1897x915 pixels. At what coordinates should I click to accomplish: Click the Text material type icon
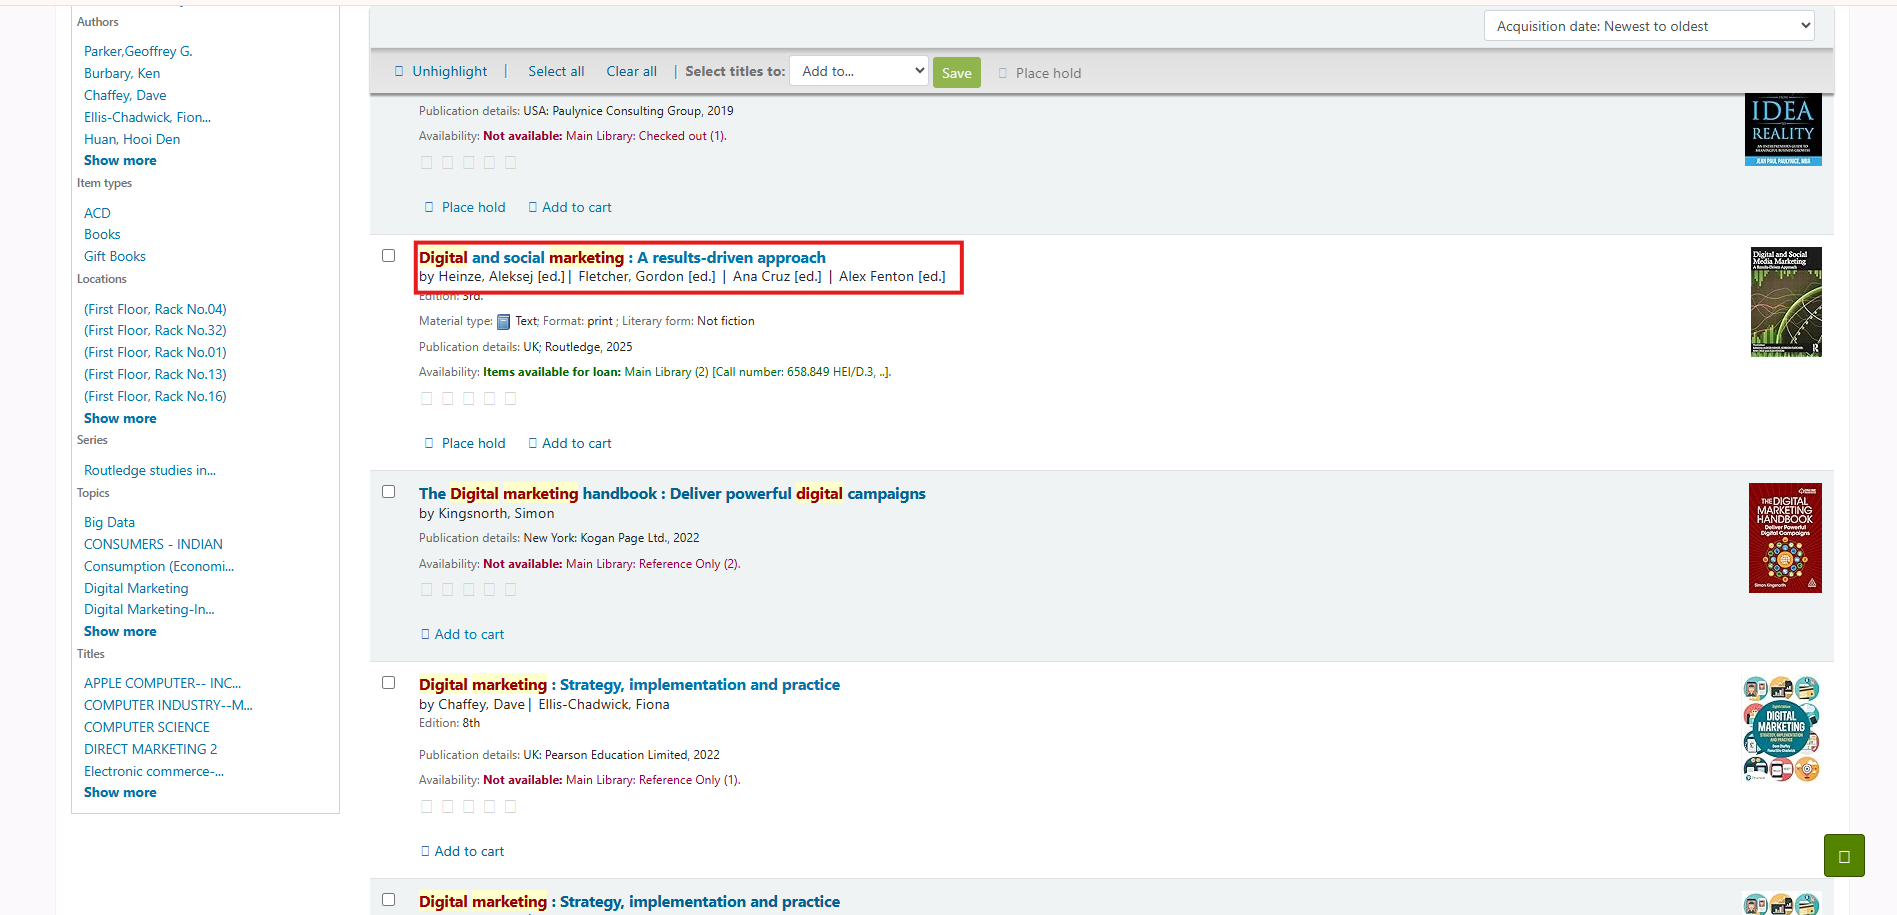pos(504,322)
